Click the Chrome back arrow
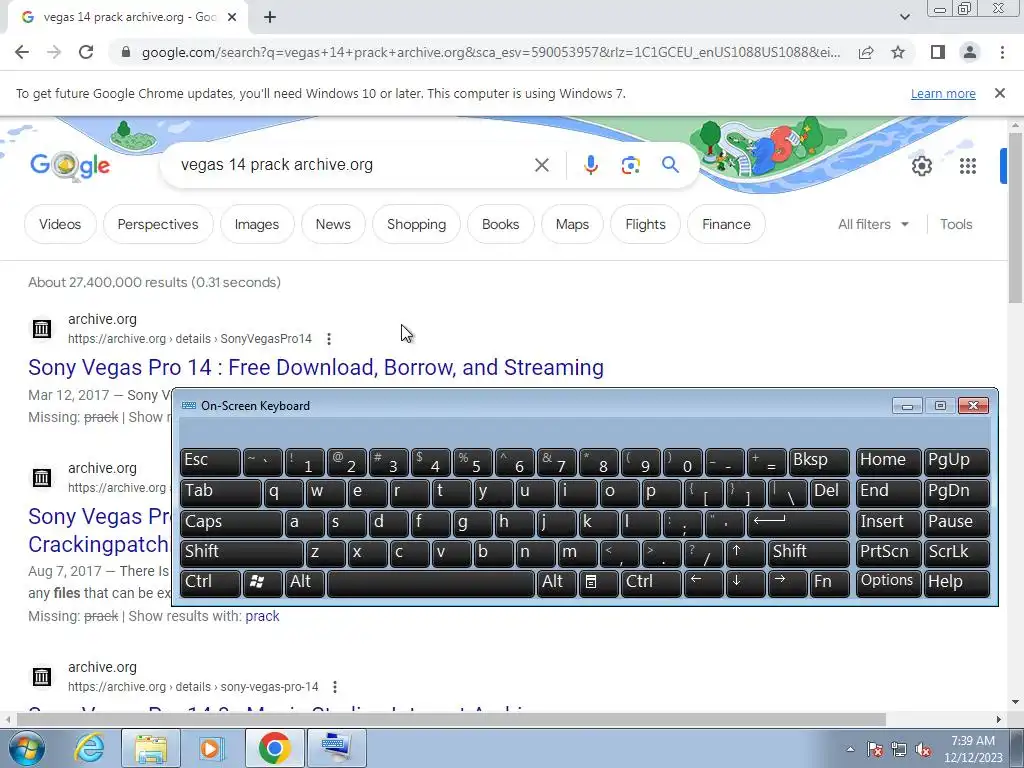1024x768 pixels. tap(22, 52)
